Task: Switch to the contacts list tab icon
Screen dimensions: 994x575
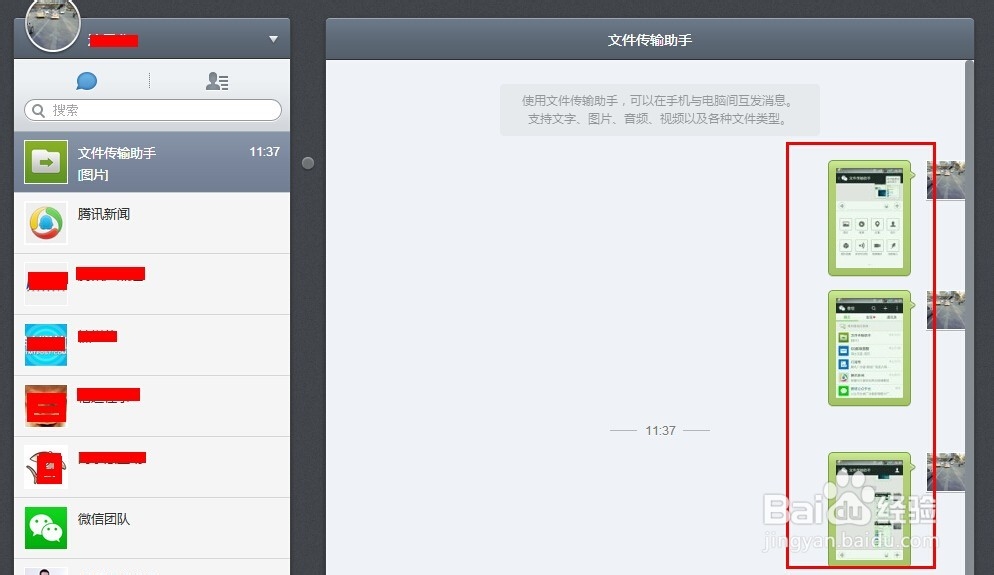Action: point(217,81)
